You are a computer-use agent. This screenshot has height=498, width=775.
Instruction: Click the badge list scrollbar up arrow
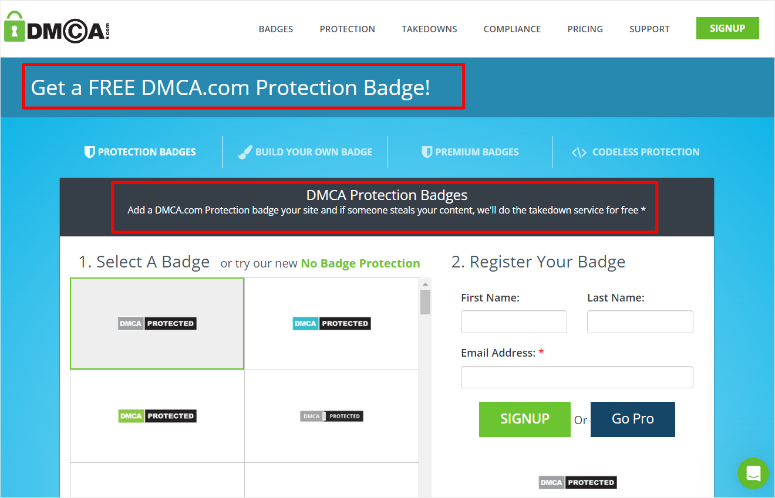[425, 285]
